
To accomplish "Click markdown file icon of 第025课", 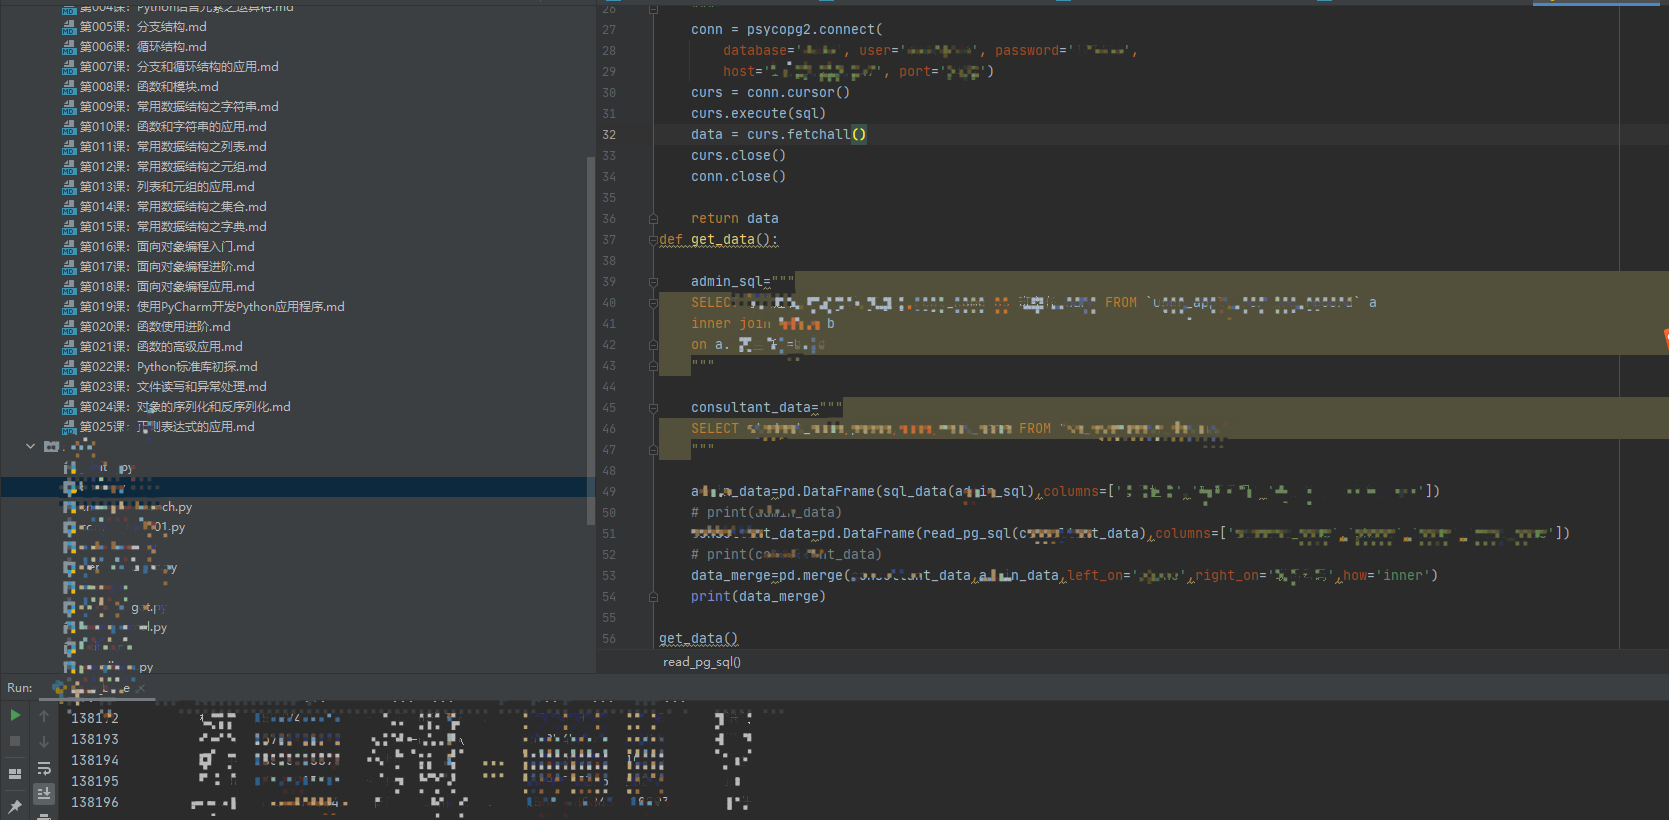I will click(69, 427).
